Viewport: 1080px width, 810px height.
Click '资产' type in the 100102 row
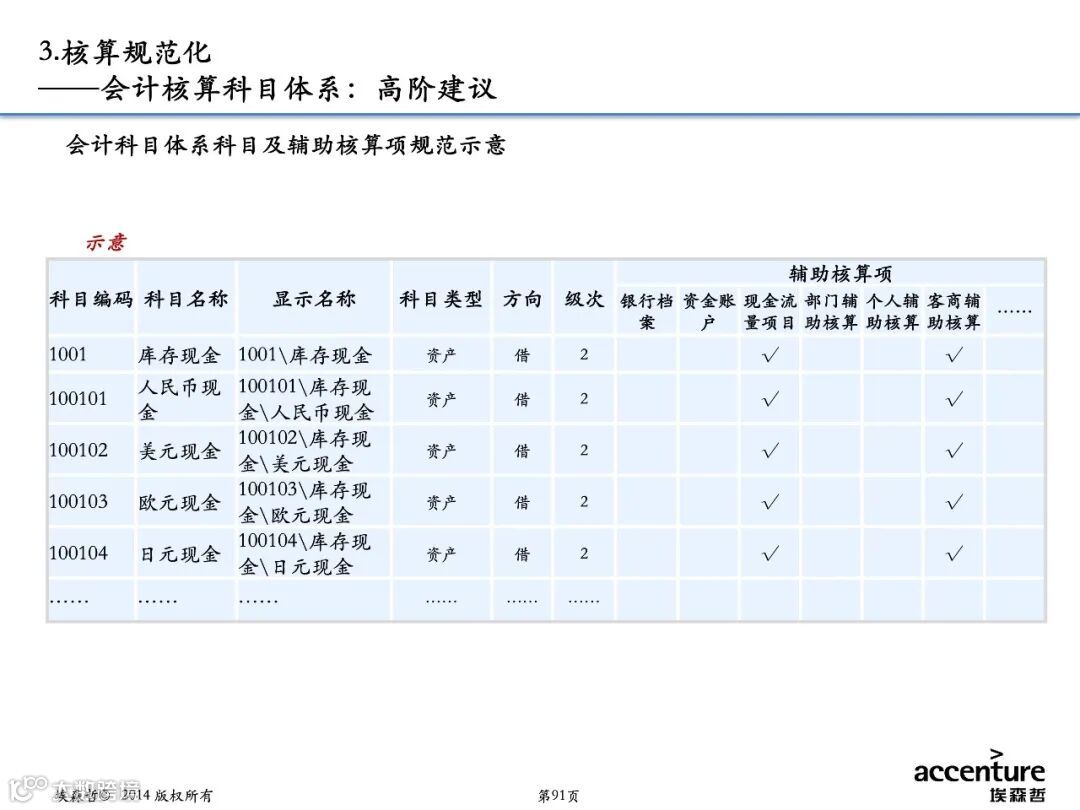tap(441, 451)
